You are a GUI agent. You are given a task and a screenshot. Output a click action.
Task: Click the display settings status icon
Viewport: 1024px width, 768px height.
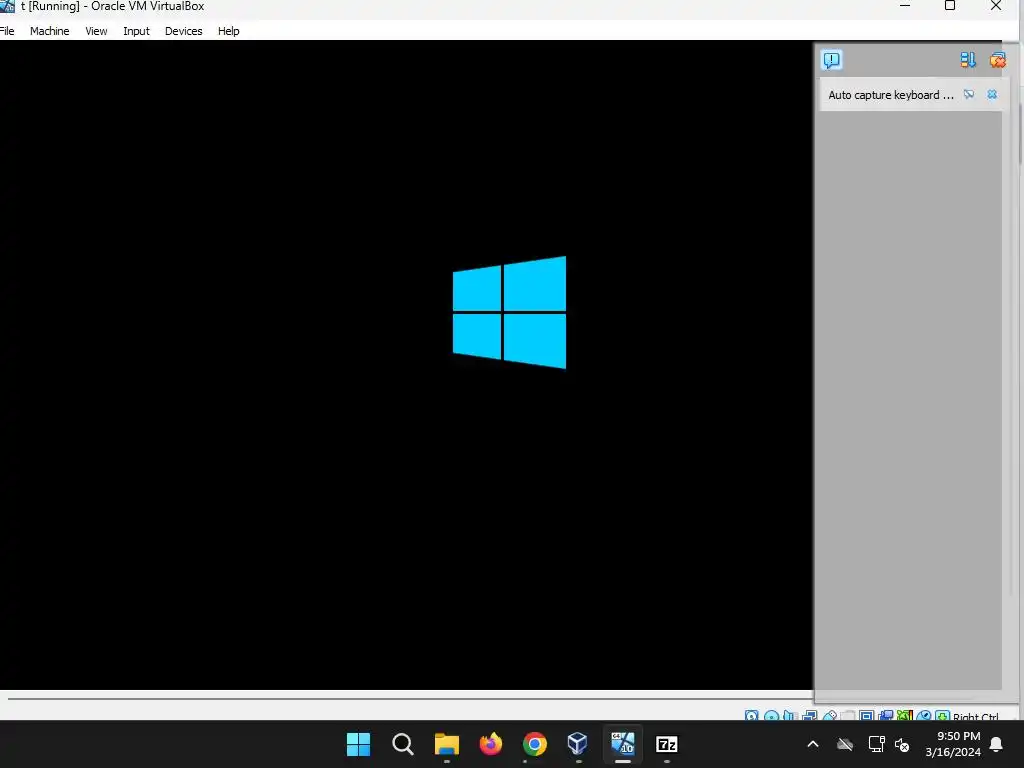click(867, 716)
